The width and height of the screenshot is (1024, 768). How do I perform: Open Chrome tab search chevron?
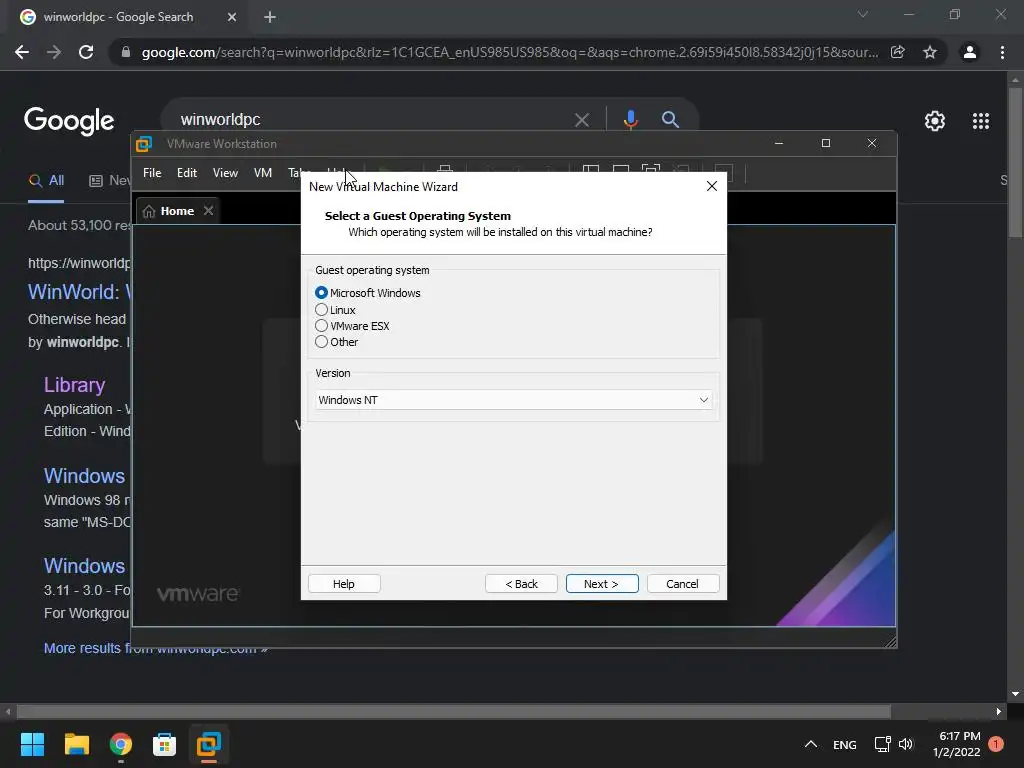(x=863, y=14)
